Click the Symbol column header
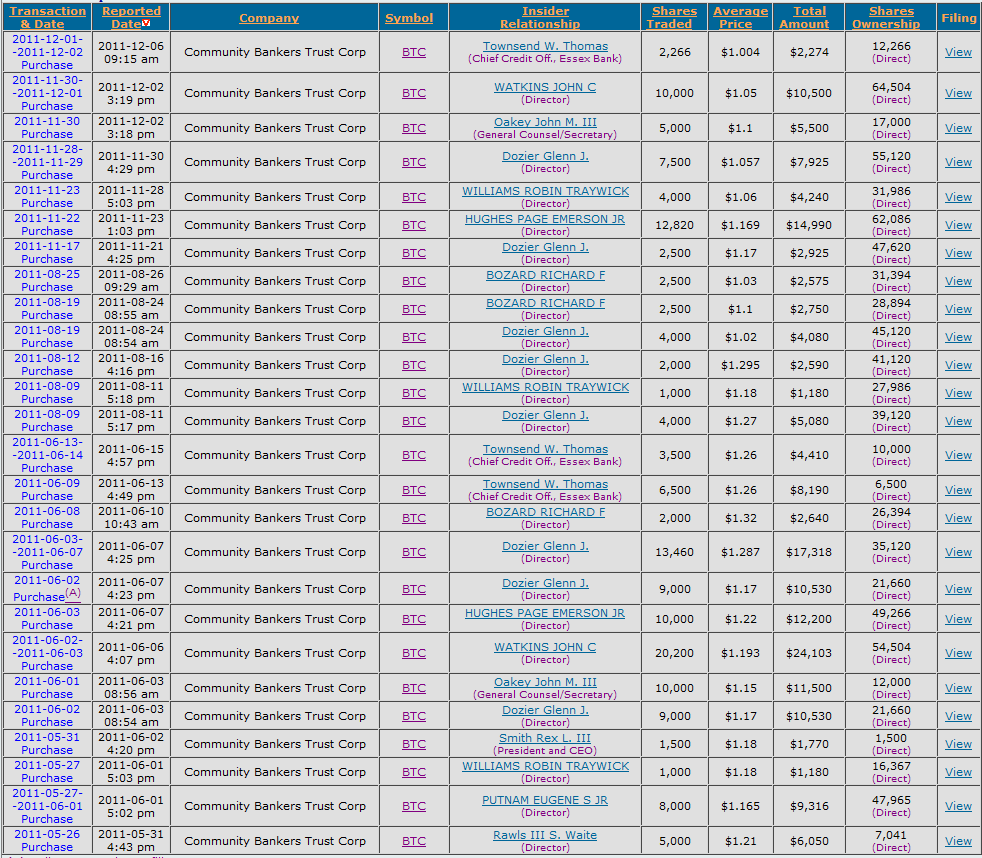Screen dimensions: 982x858 [x=409, y=18]
